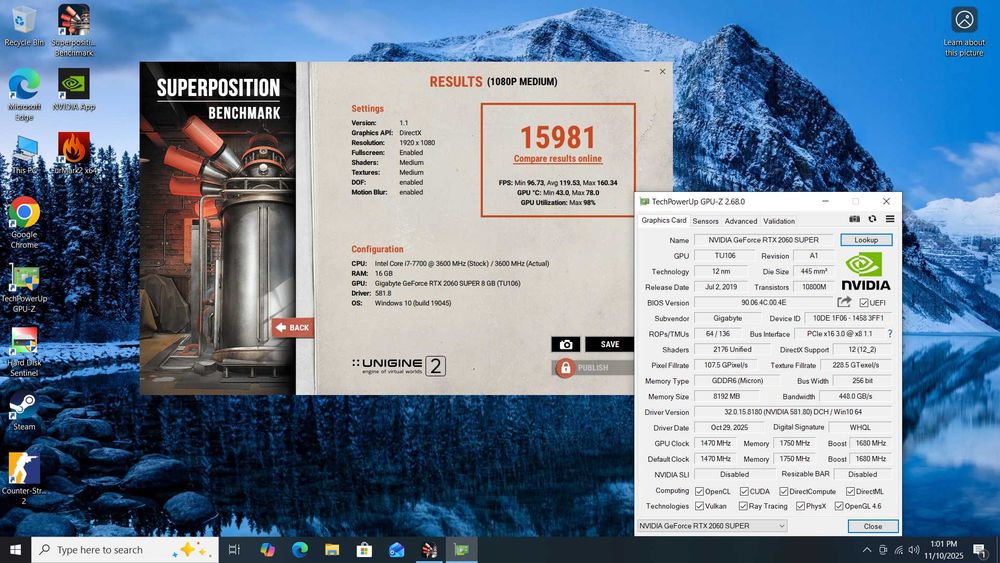Click the Compare results online link
Viewport: 1000px width, 563px height.
(x=558, y=159)
